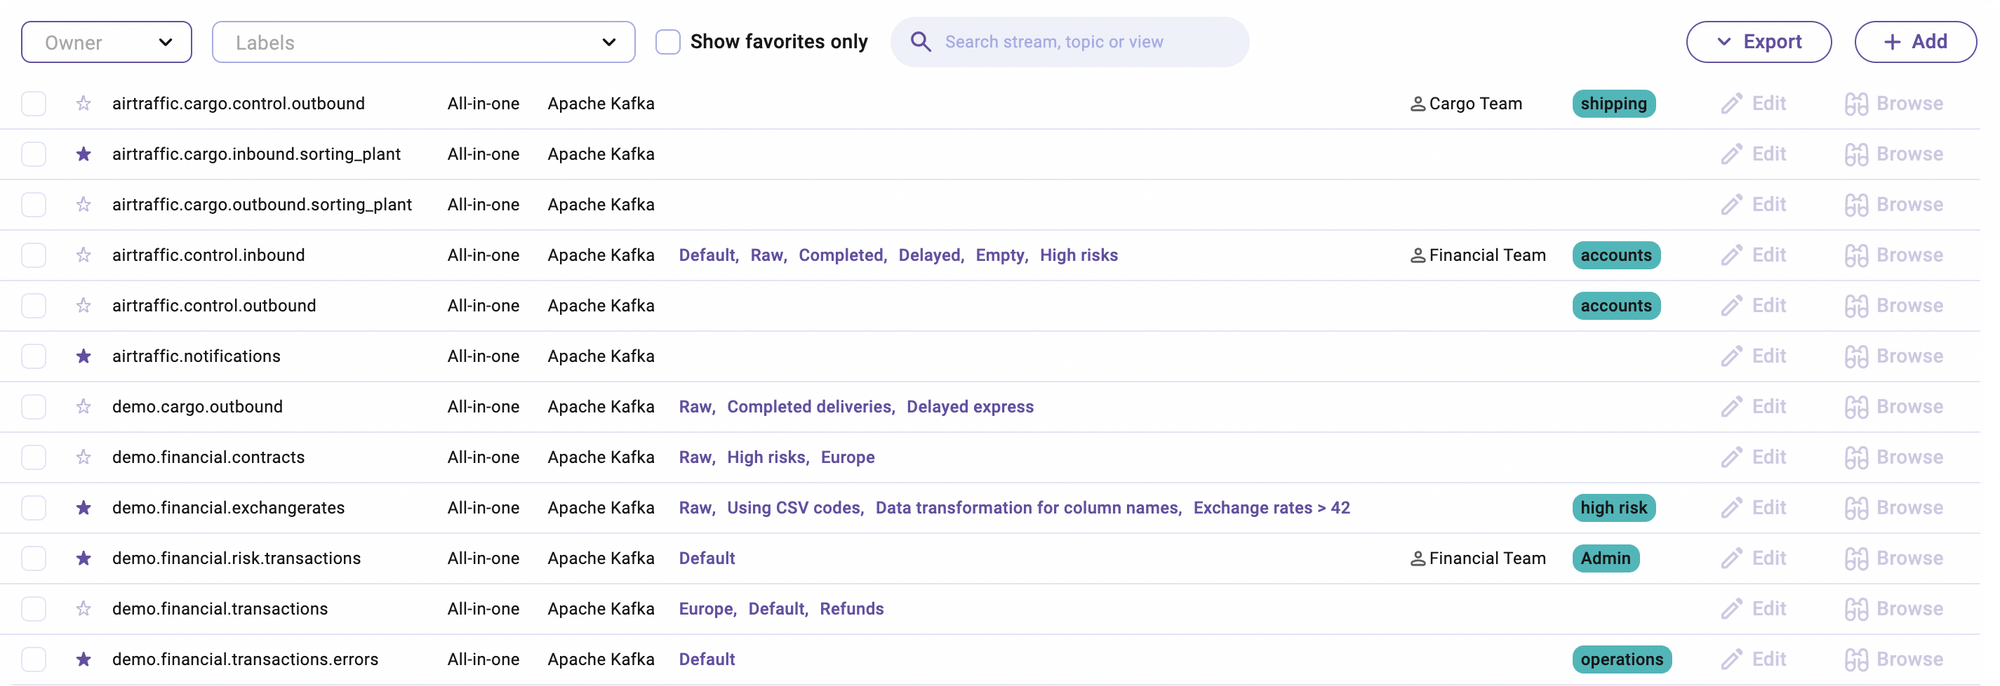Screen dimensions: 2000x686
Task: Click Cargo Team owner person icon
Action: [1418, 104]
